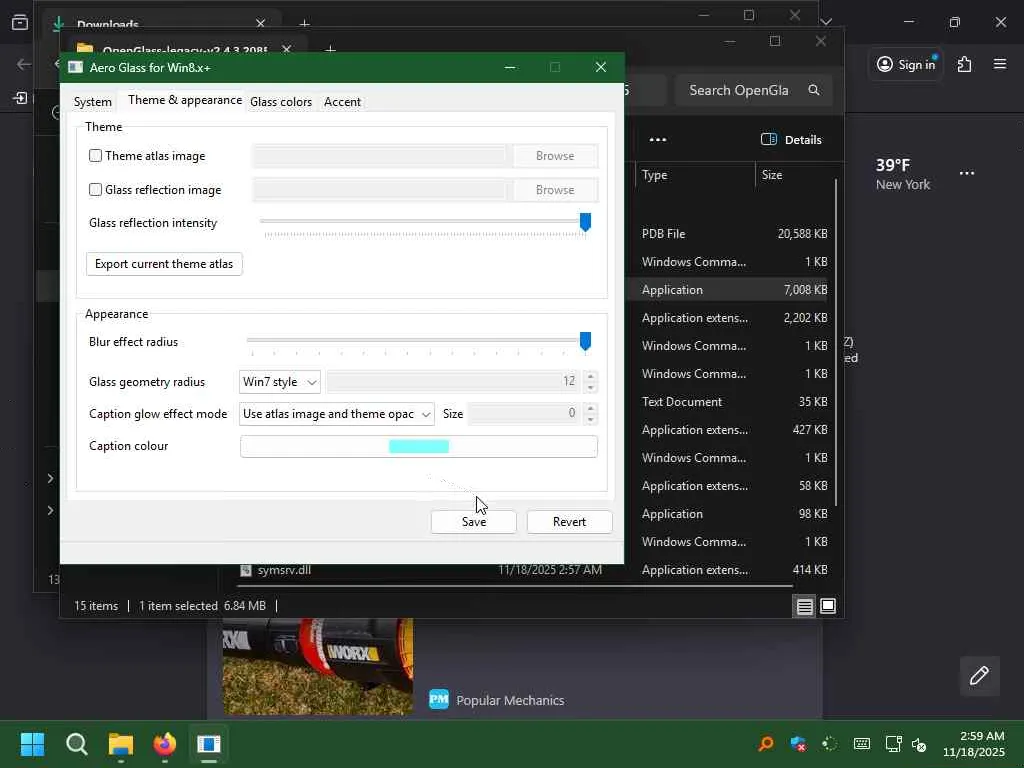Click the orange magnifier tray icon
Viewport: 1024px width, 768px height.
[x=765, y=744]
